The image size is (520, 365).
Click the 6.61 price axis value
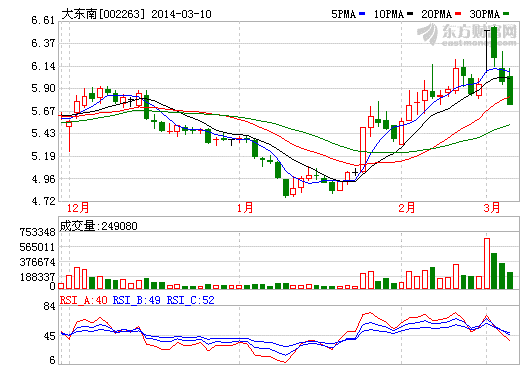coord(43,20)
